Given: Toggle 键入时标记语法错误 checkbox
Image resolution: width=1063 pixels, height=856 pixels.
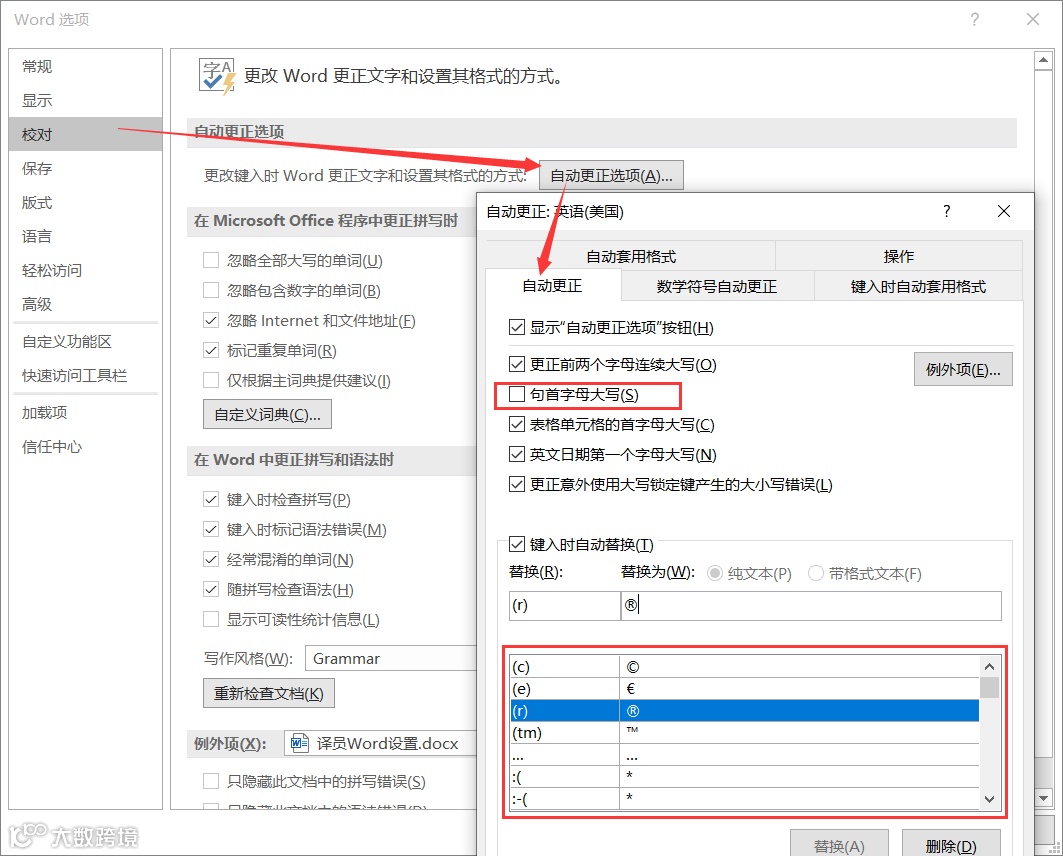Looking at the screenshot, I should (211, 529).
